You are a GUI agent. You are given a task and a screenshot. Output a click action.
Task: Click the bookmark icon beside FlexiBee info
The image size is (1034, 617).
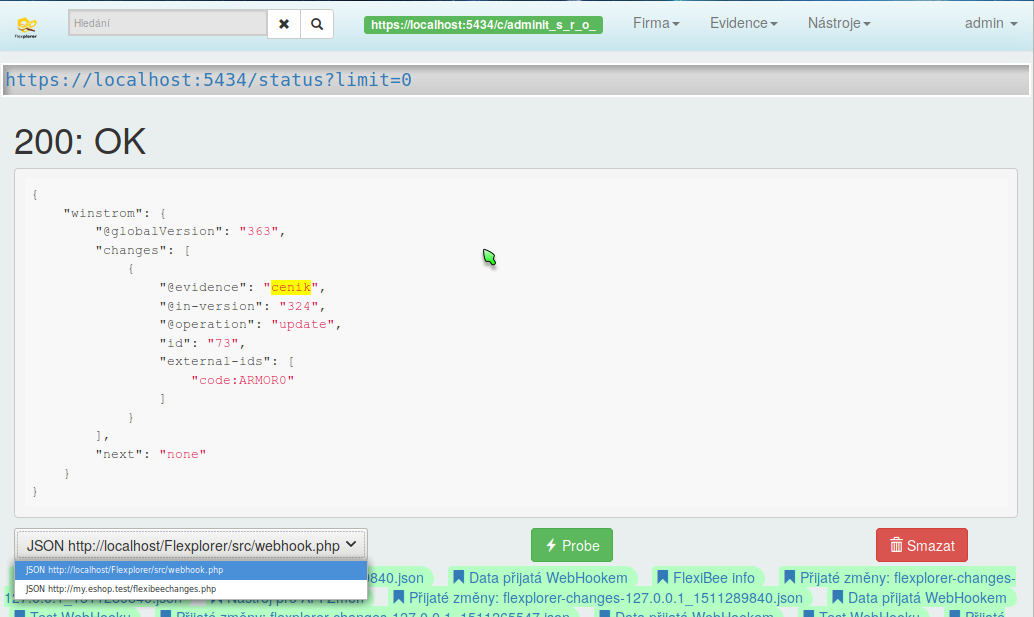coord(663,578)
